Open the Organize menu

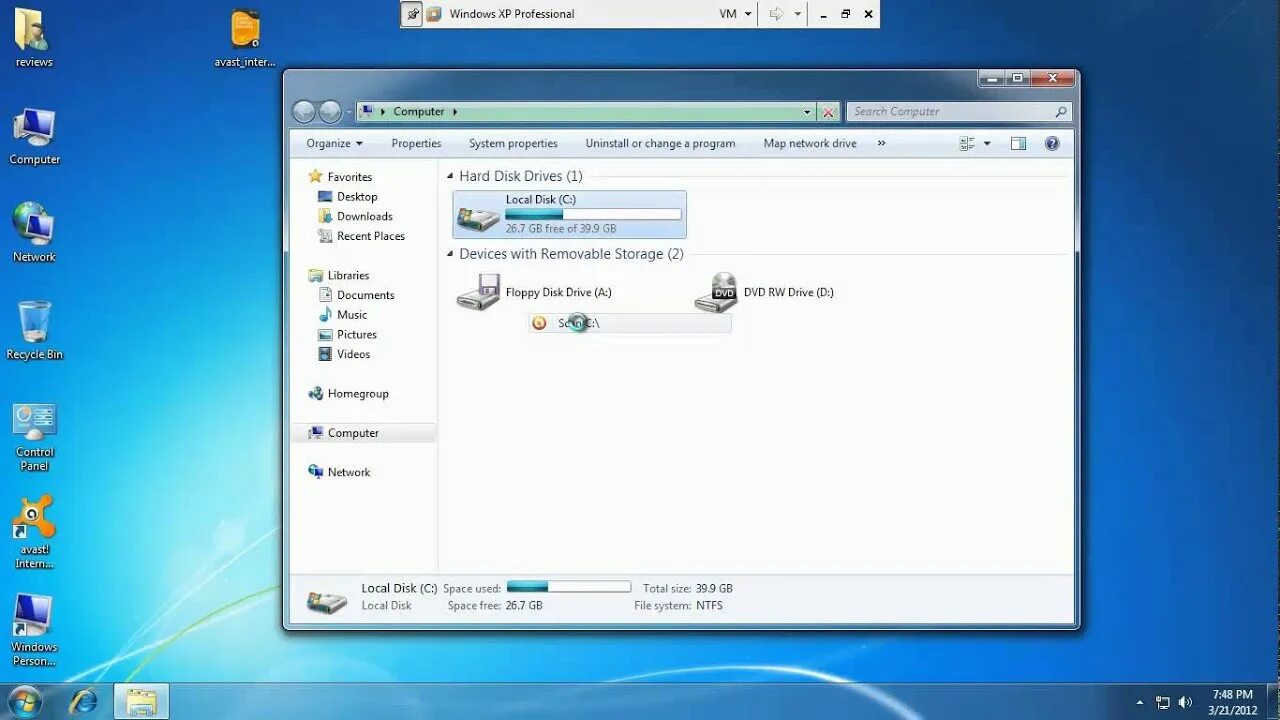click(335, 143)
